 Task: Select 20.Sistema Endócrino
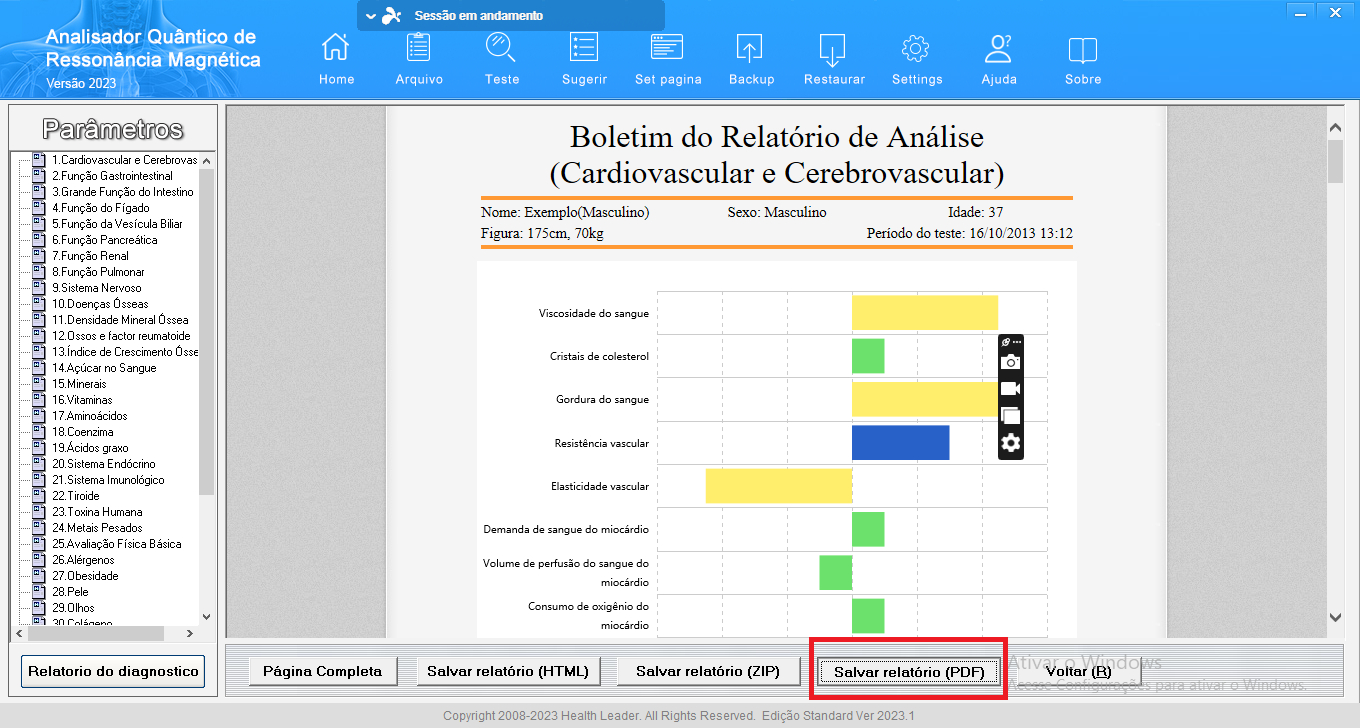point(104,464)
